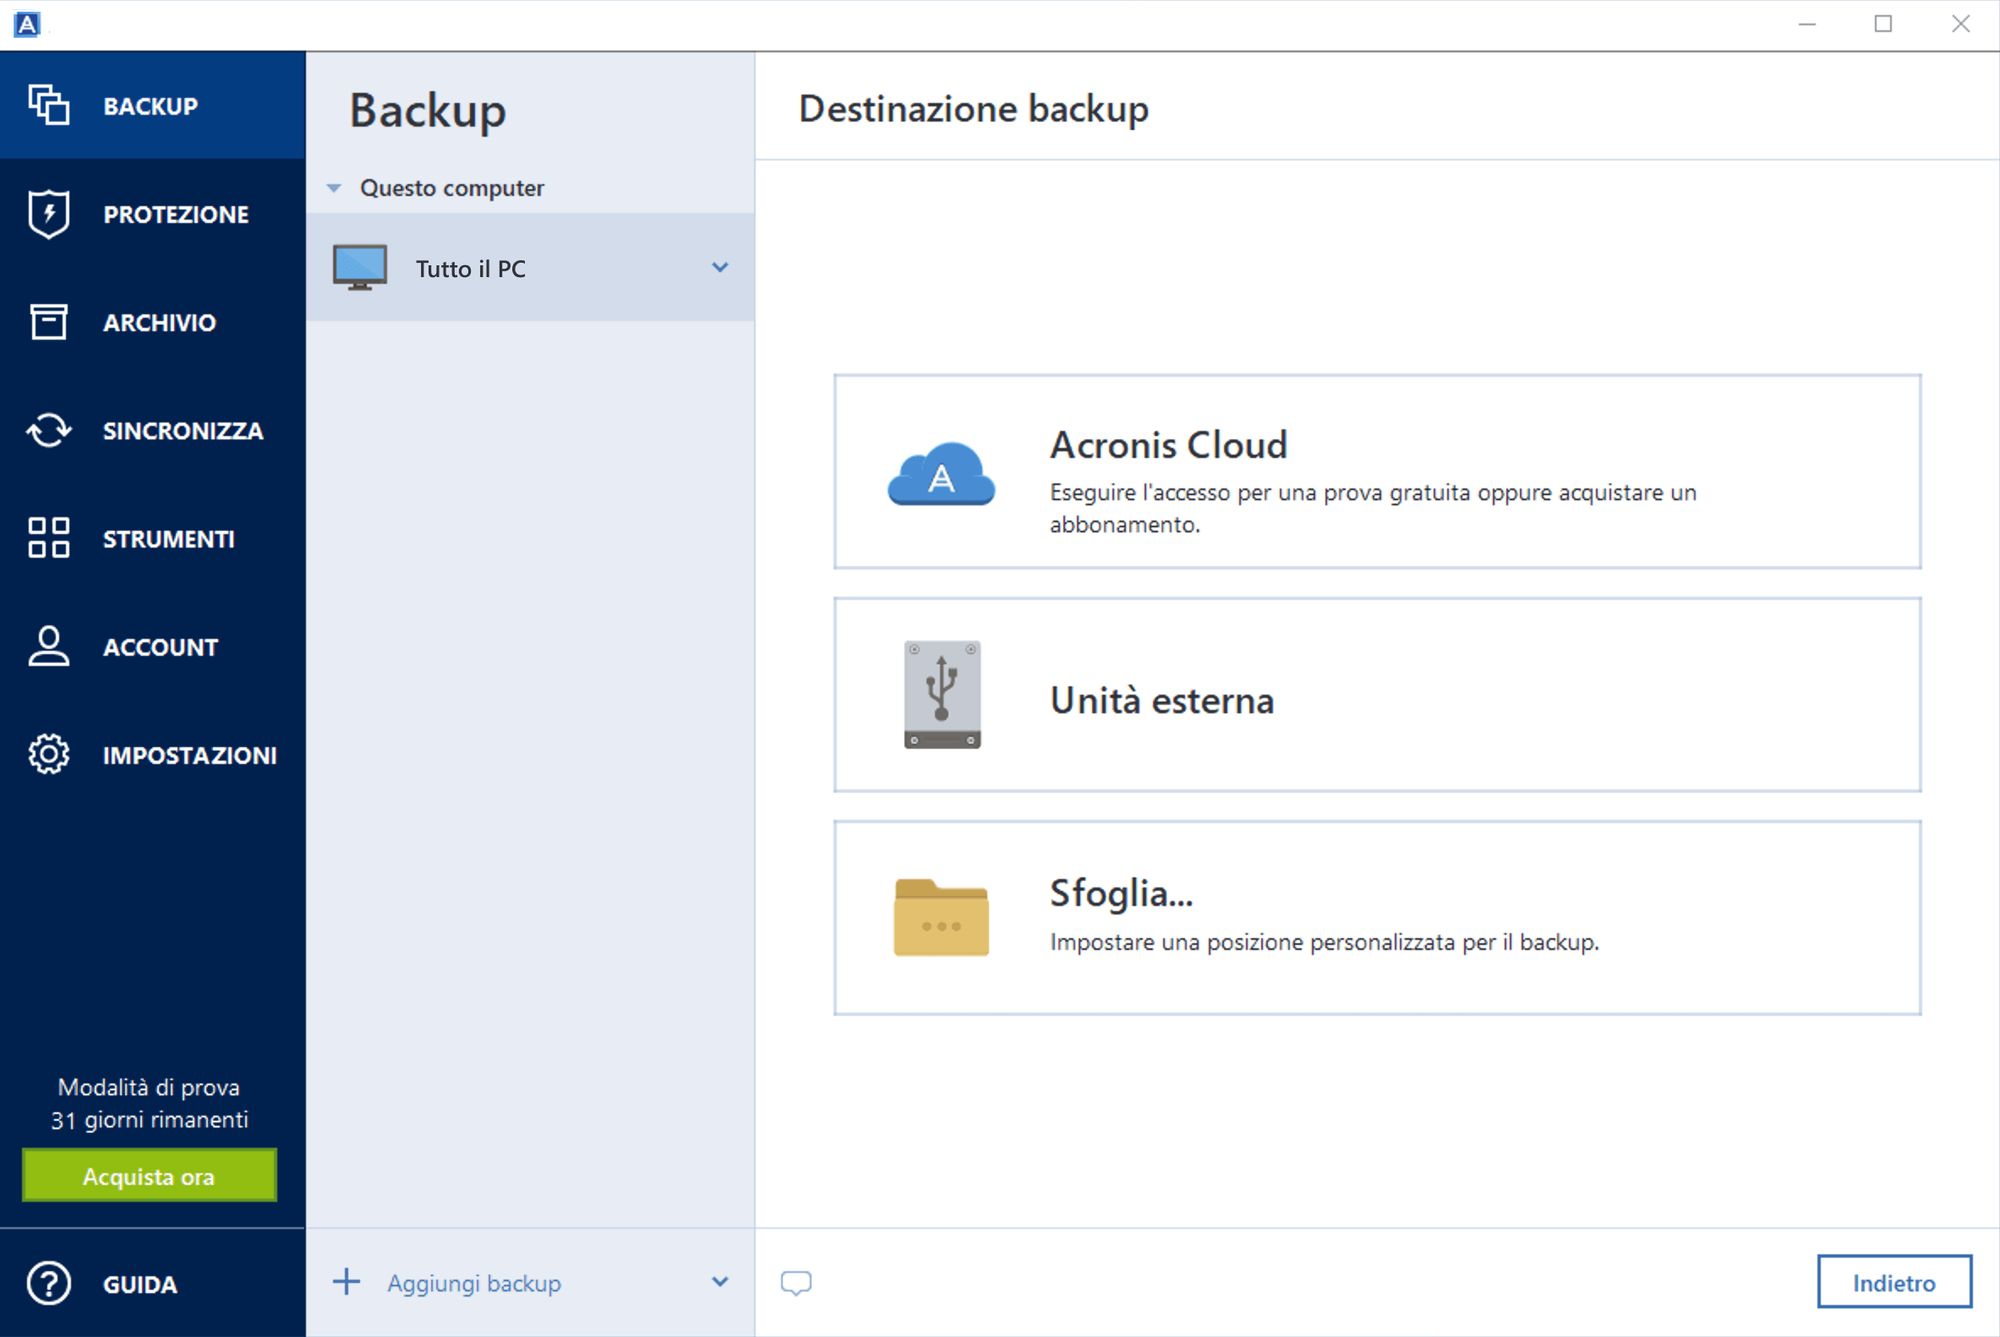This screenshot has width=2000, height=1337.
Task: Select the Tutto il PC backup entry
Action: point(530,268)
